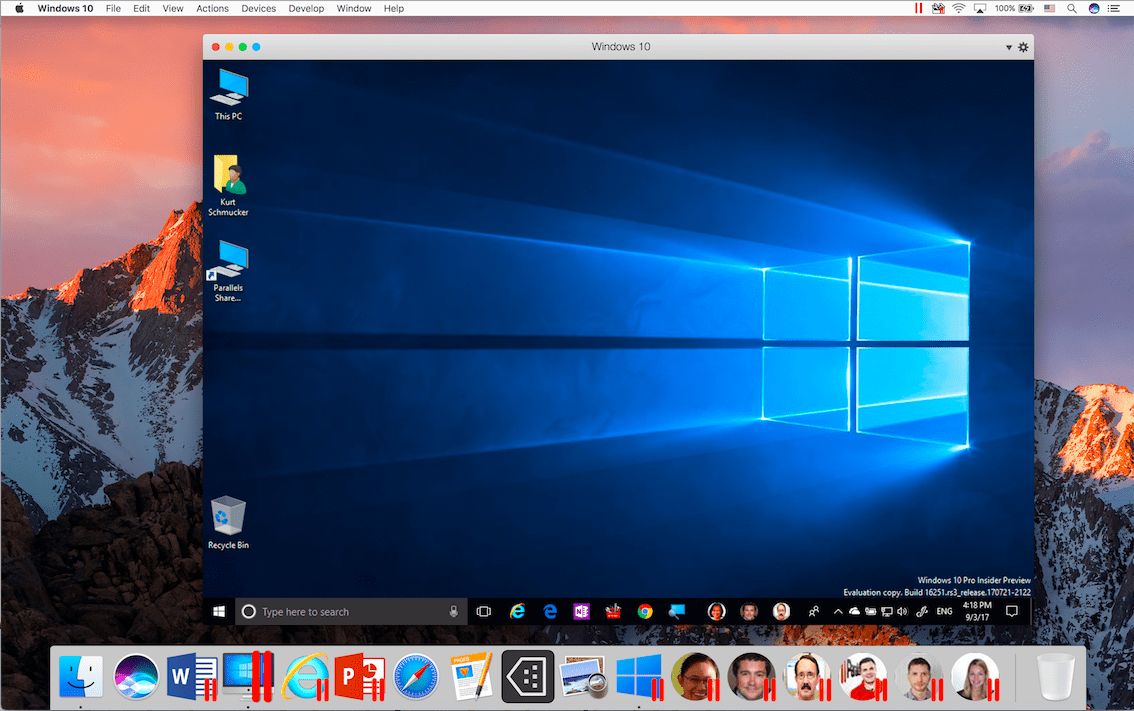The width and height of the screenshot is (1134, 711).
Task: Open the Actions menu
Action: pos(213,9)
